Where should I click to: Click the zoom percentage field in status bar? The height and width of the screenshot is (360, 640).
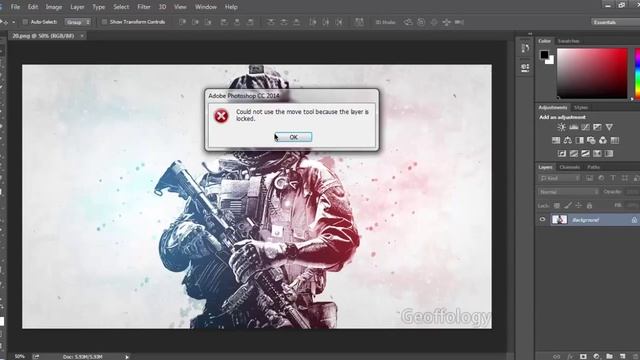20,357
